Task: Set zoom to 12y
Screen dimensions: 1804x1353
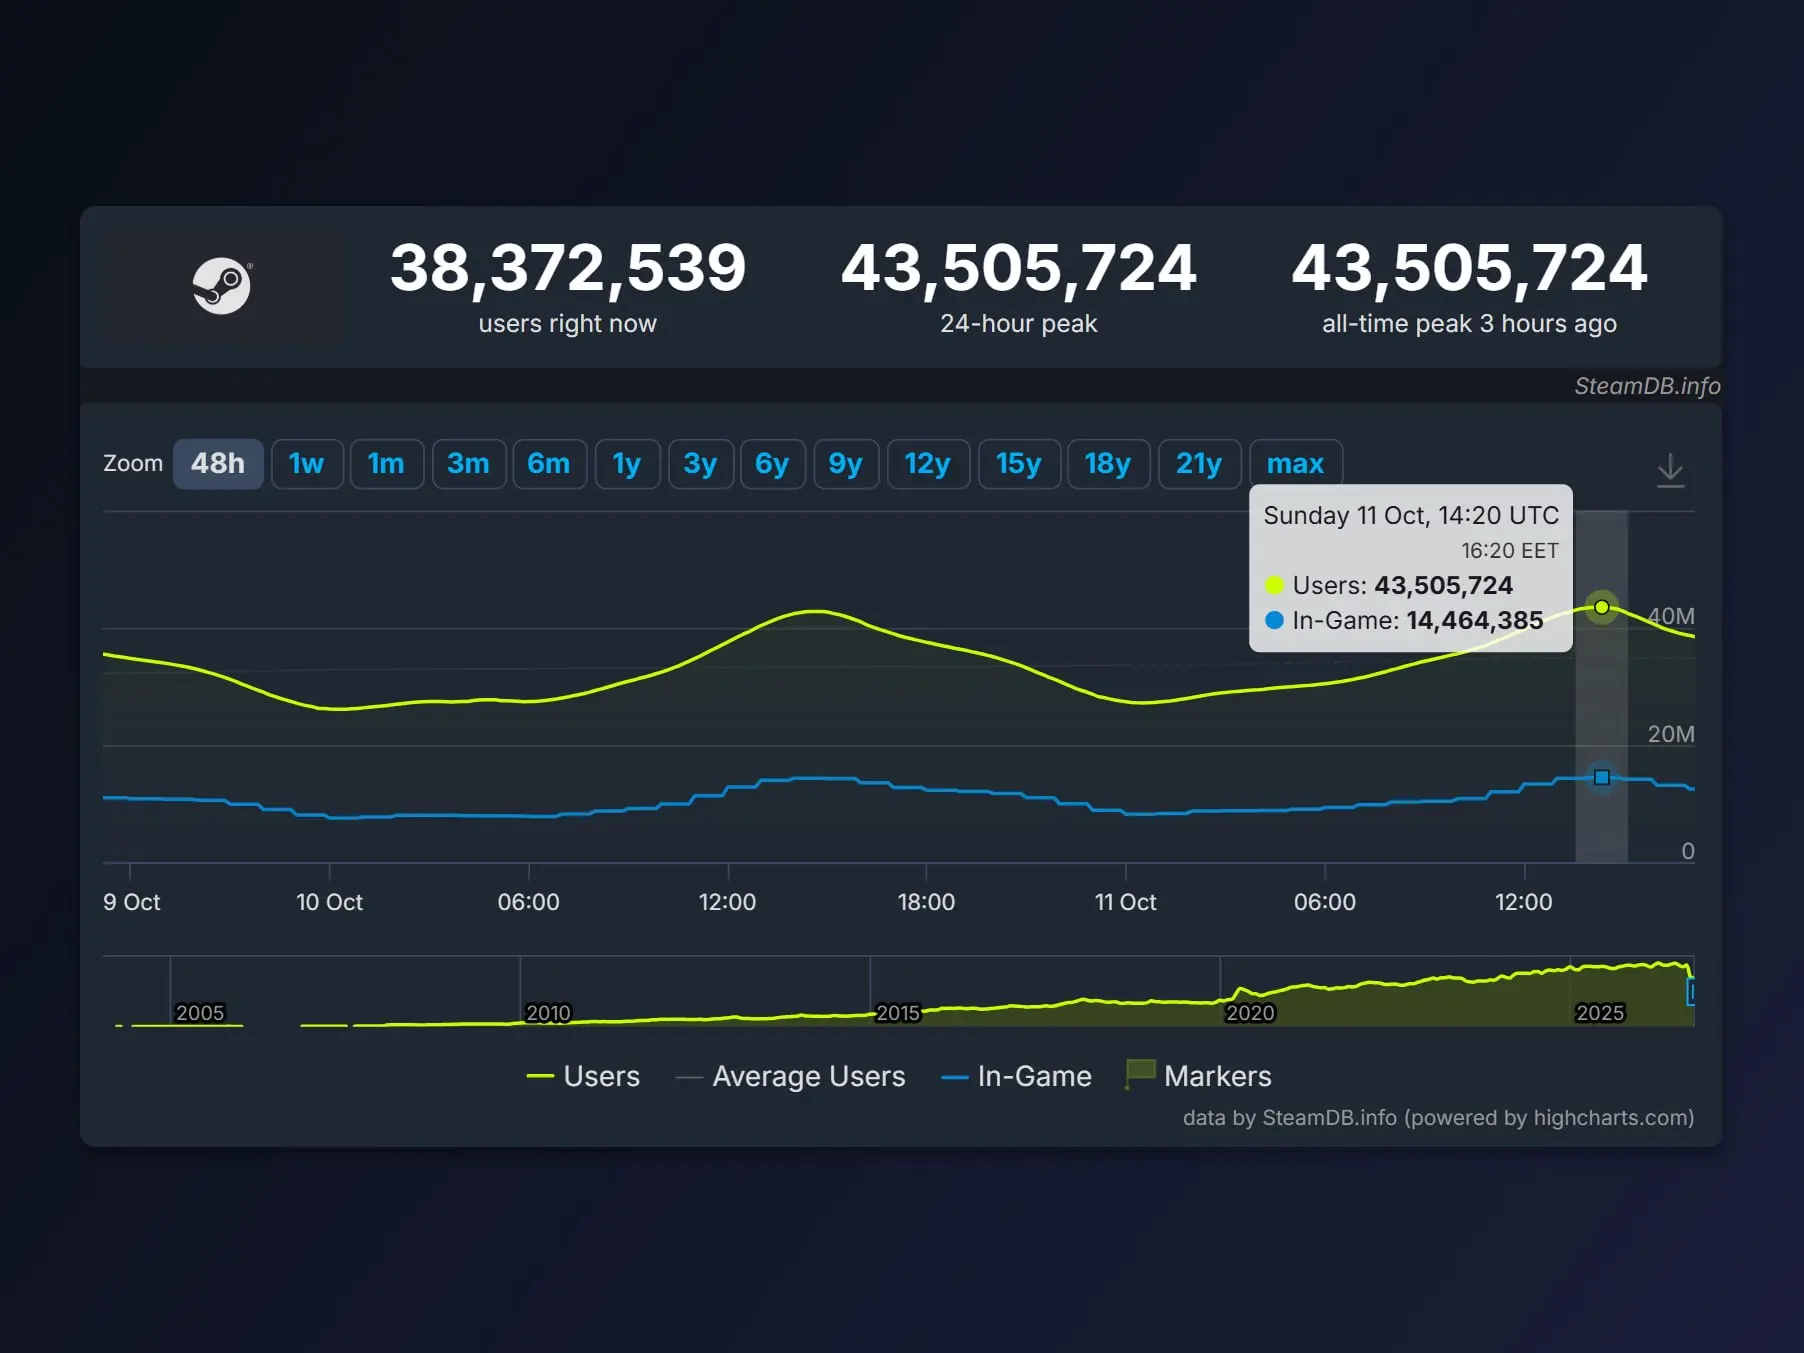Action: pos(928,464)
